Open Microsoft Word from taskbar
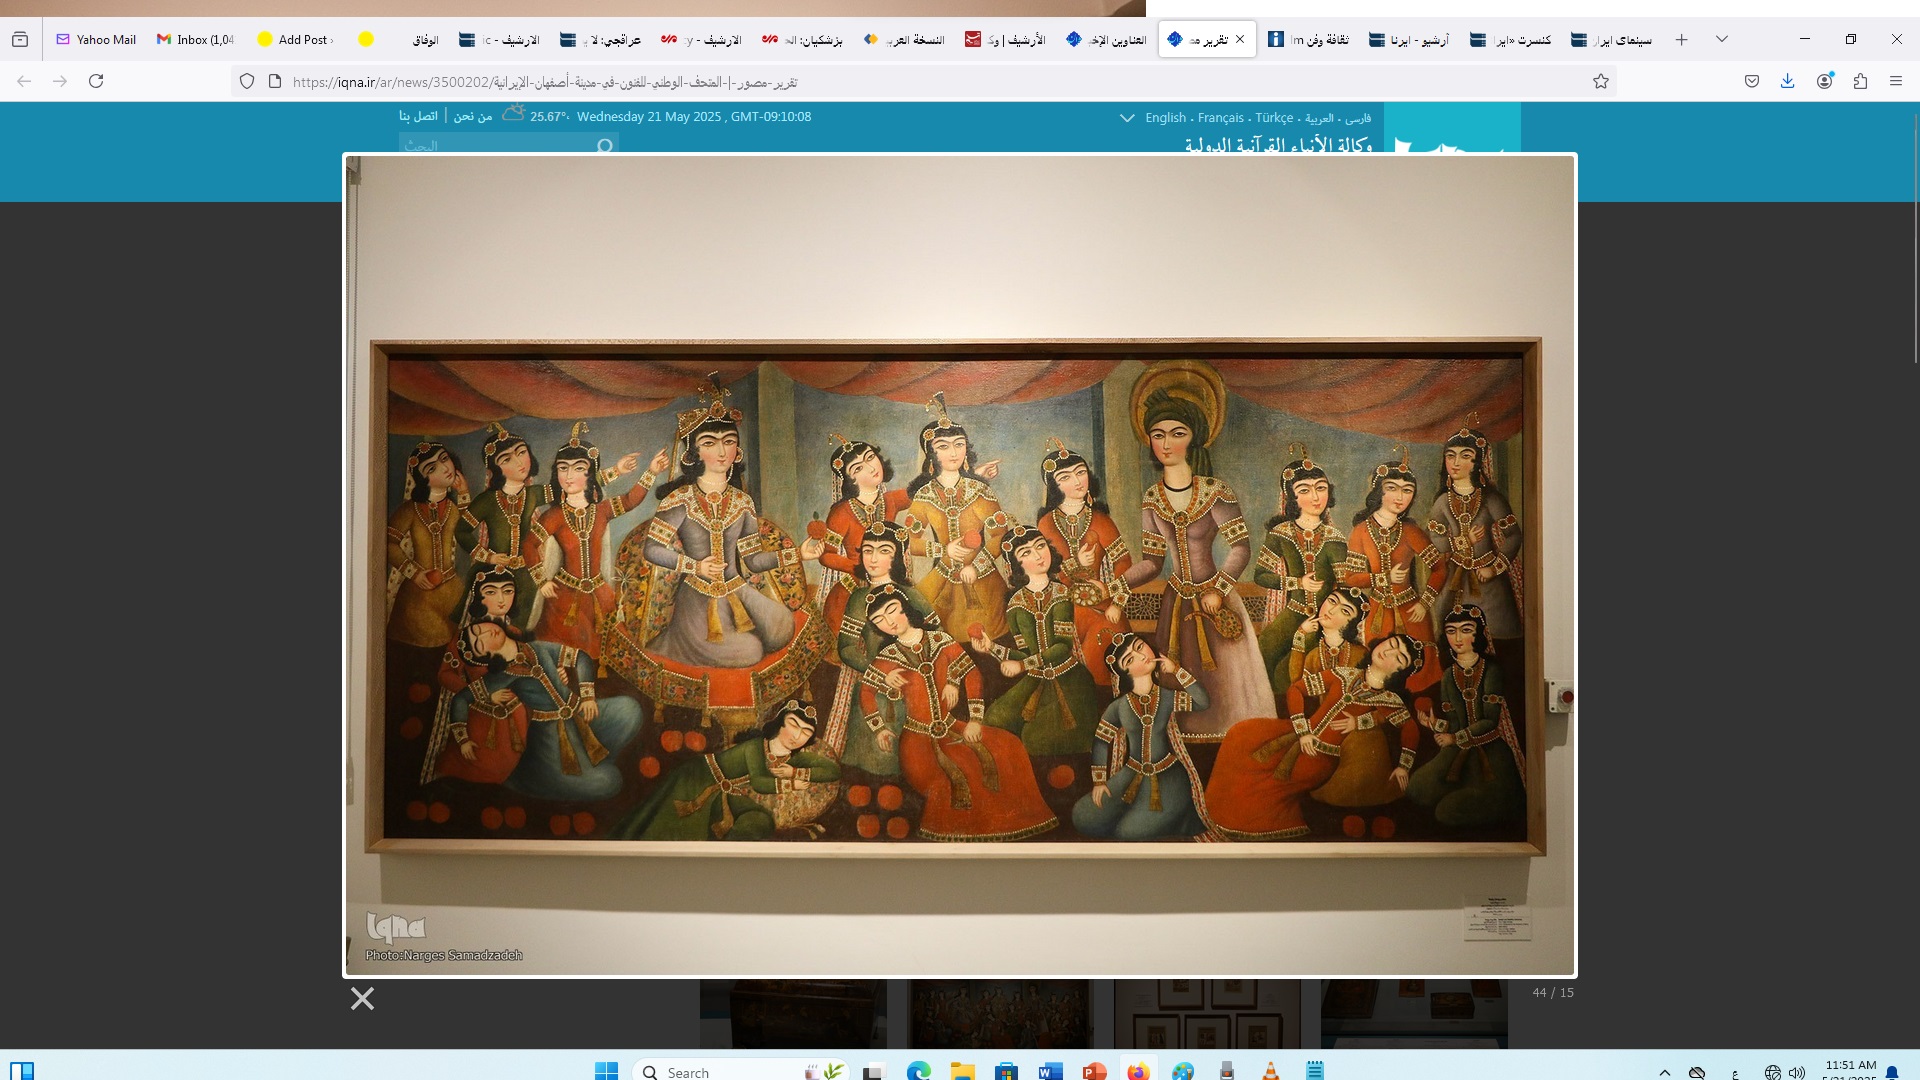 [x=1050, y=1071]
